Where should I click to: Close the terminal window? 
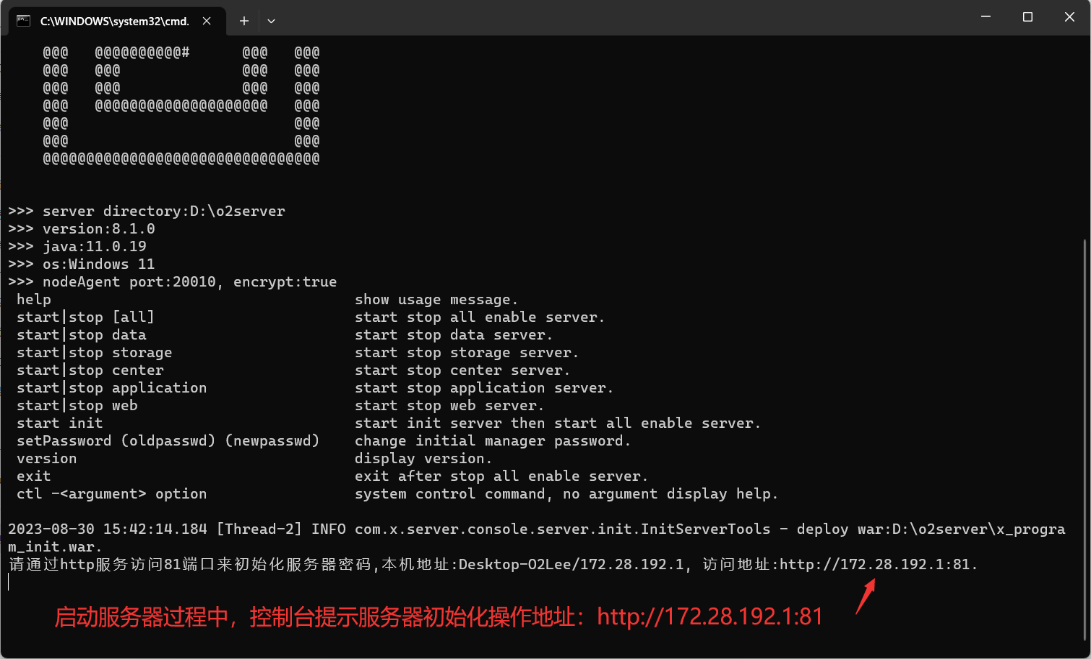pyautogui.click(x=1069, y=17)
